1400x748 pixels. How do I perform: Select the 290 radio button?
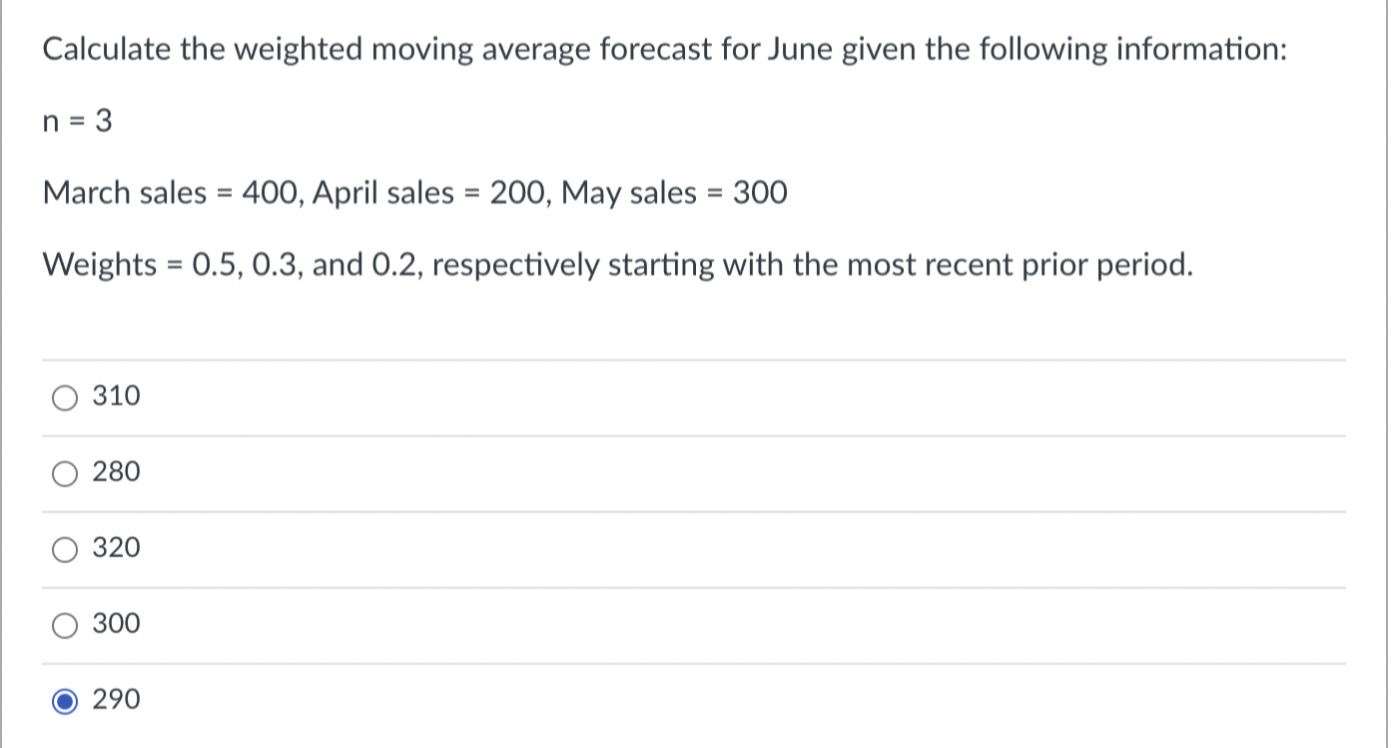[64, 700]
